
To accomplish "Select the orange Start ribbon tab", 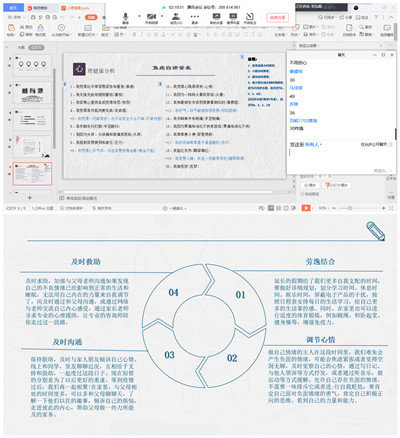I will click(91, 17).
